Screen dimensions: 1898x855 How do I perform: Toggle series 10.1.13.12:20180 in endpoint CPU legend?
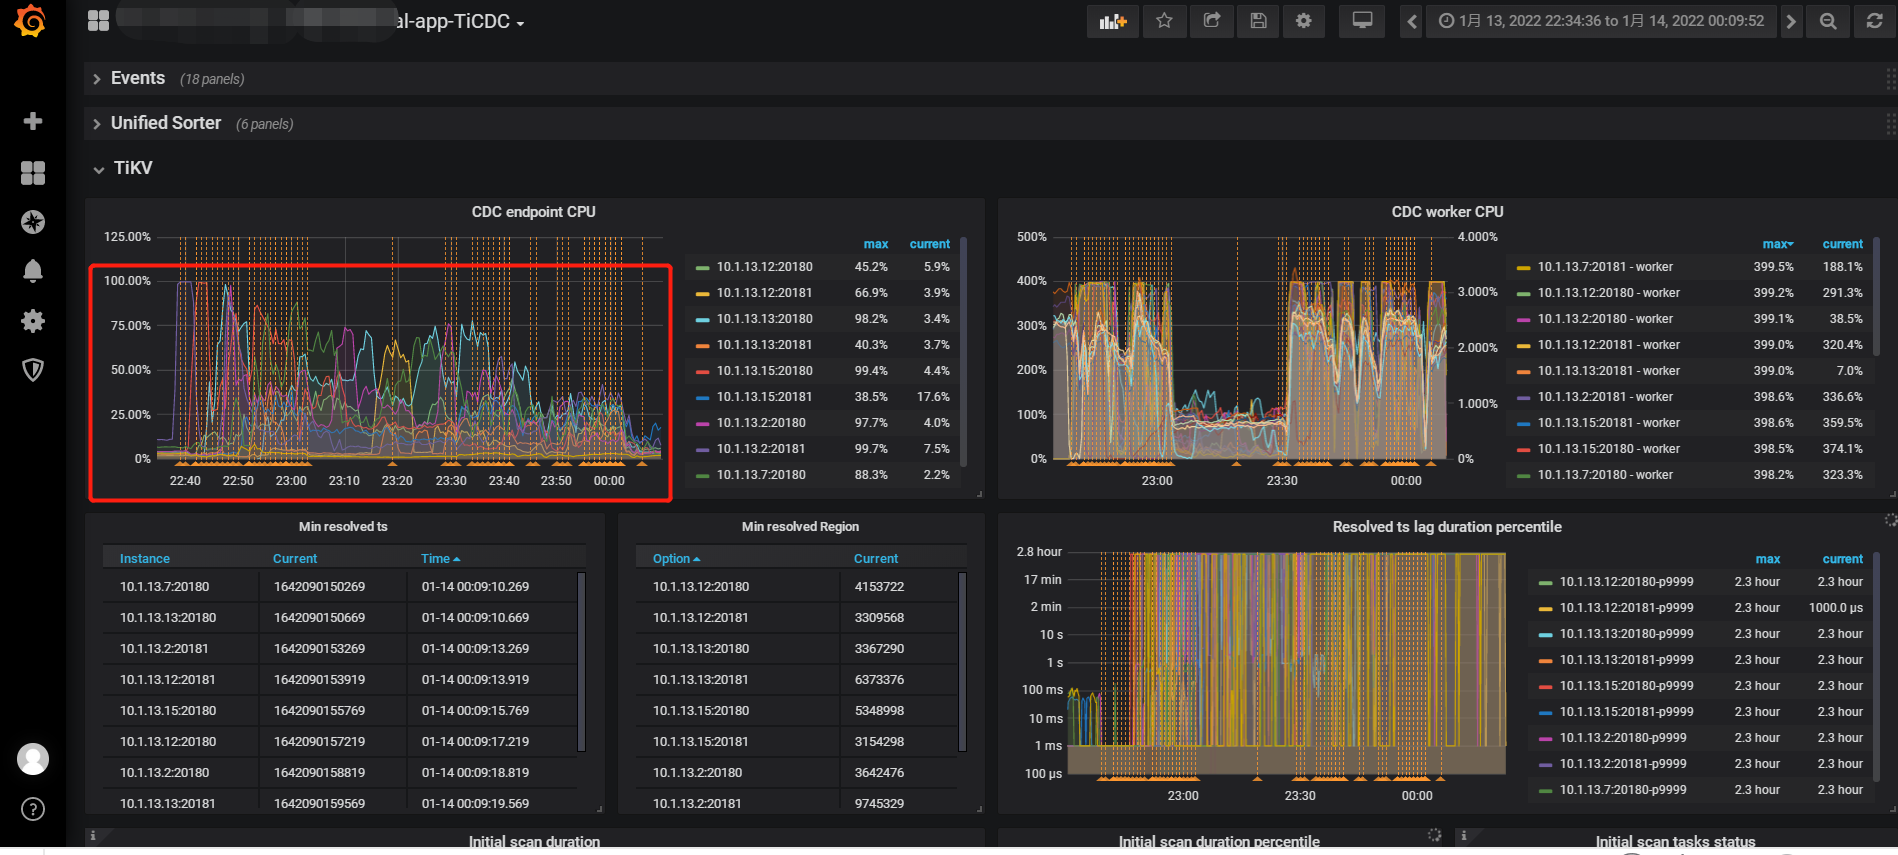click(764, 267)
